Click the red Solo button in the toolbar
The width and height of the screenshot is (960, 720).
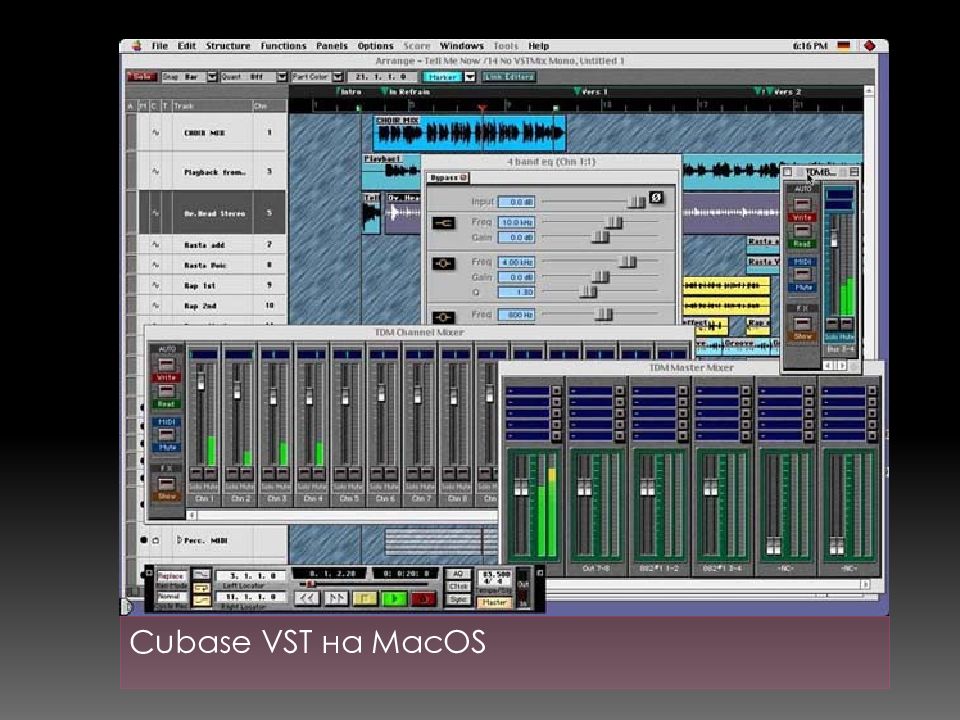pyautogui.click(x=142, y=77)
